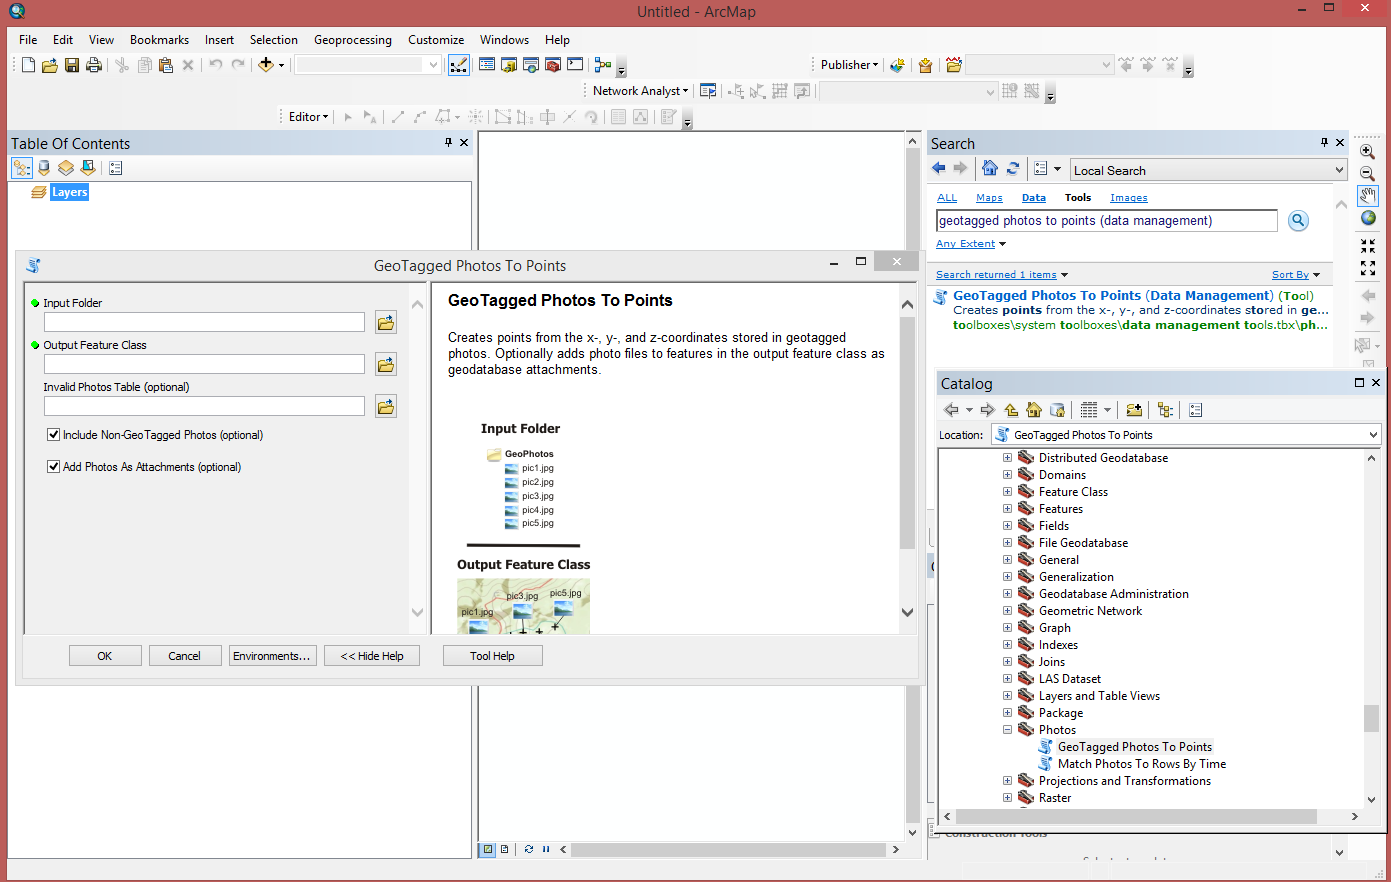Click the Add Data button
This screenshot has width=1391, height=882.
tap(265, 65)
